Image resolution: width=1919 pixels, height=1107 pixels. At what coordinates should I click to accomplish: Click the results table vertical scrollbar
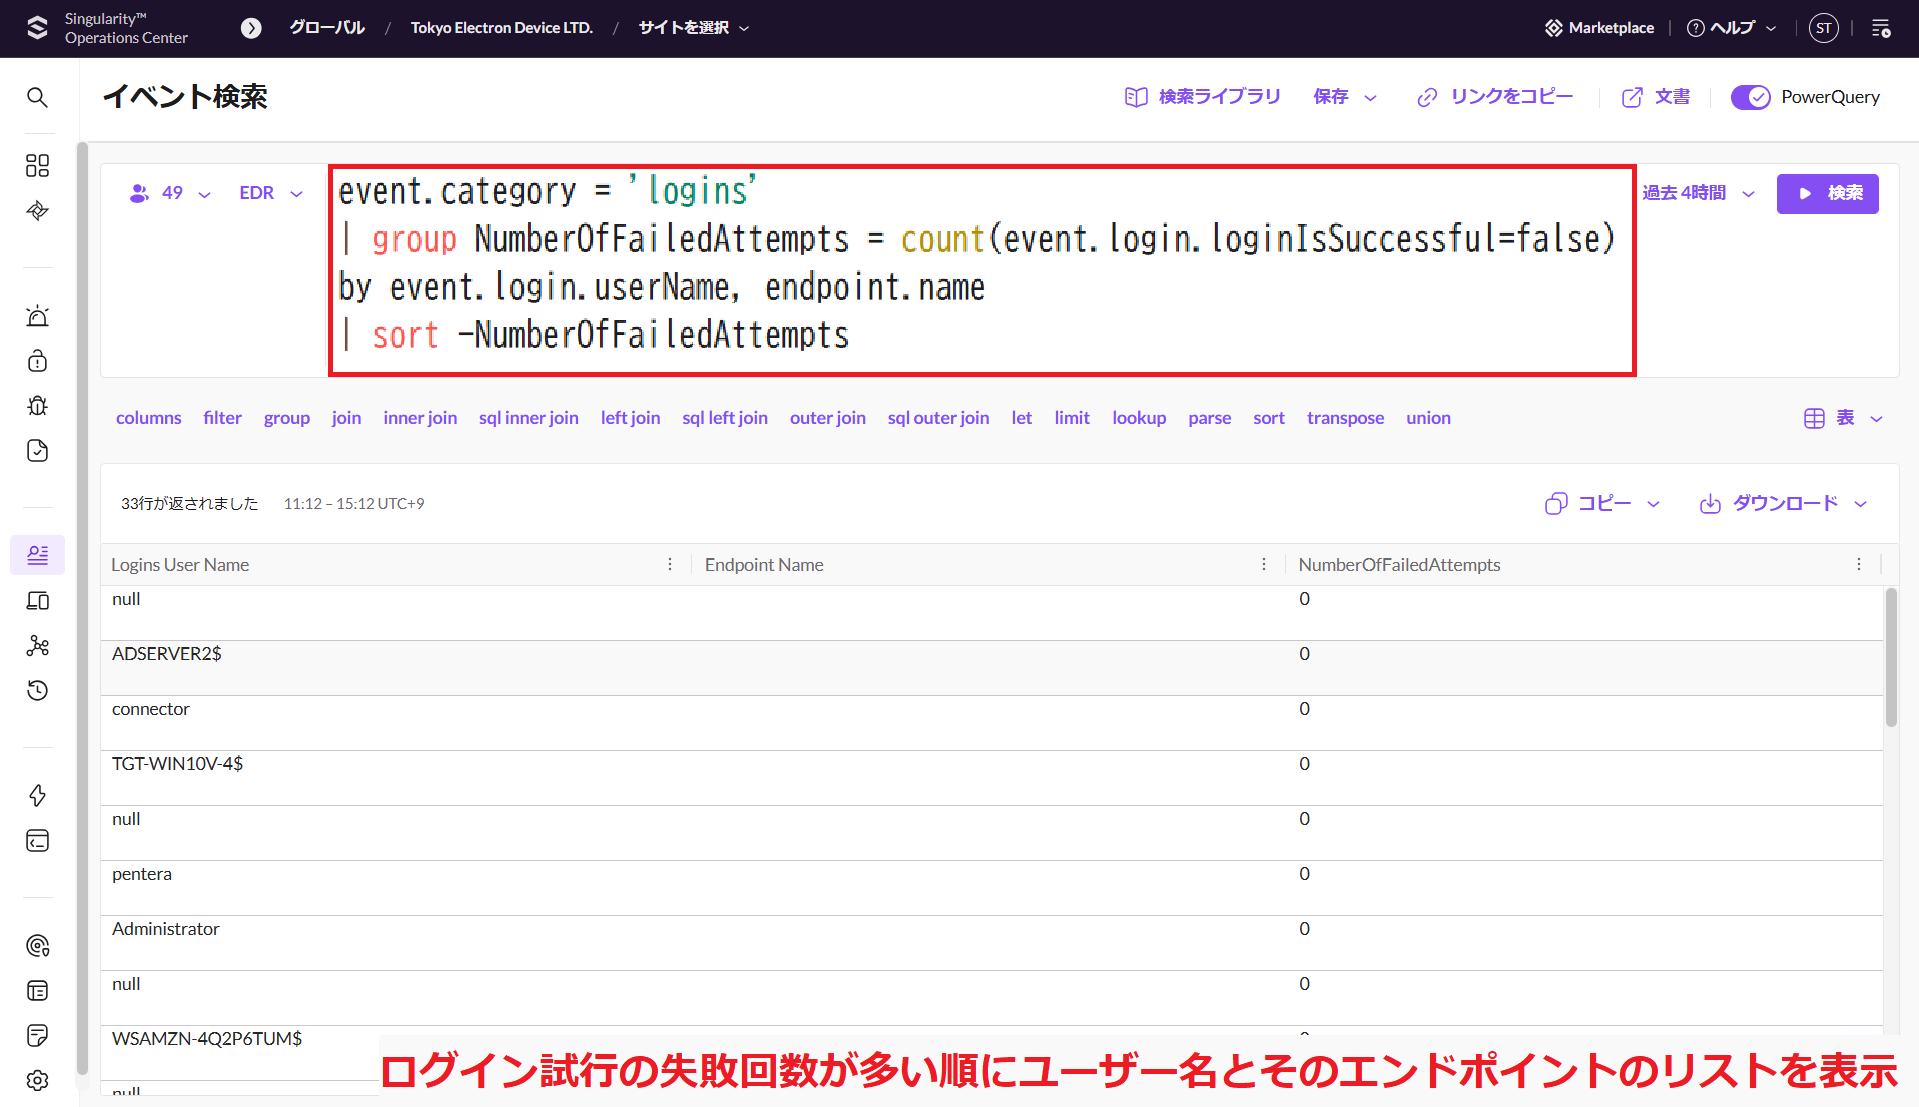1890,660
